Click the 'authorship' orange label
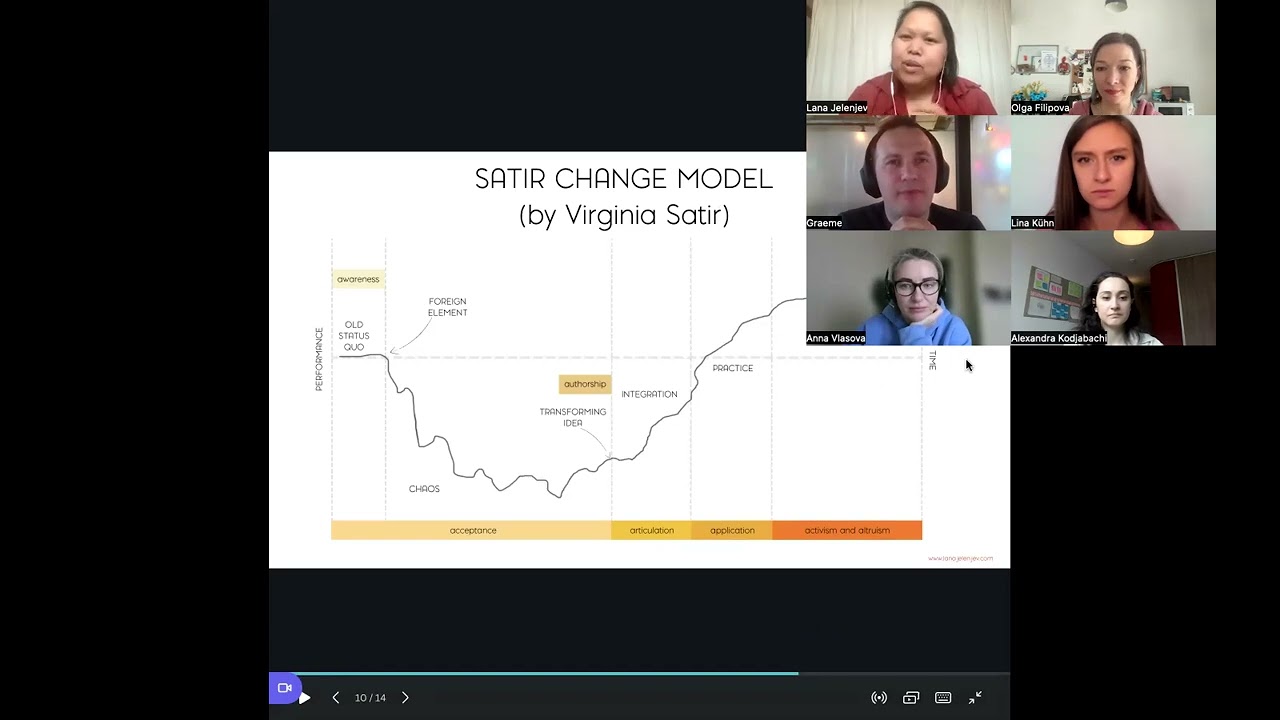1280x720 pixels. click(585, 384)
